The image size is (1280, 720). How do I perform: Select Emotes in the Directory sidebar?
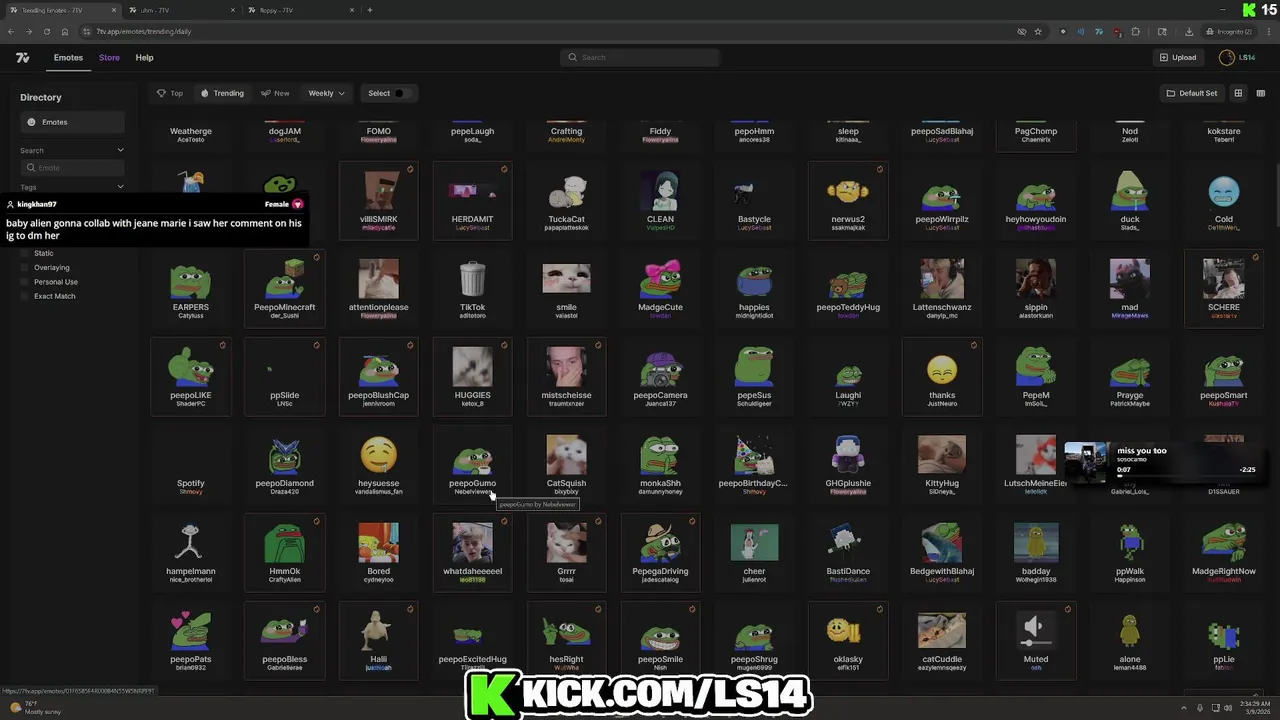click(x=72, y=122)
